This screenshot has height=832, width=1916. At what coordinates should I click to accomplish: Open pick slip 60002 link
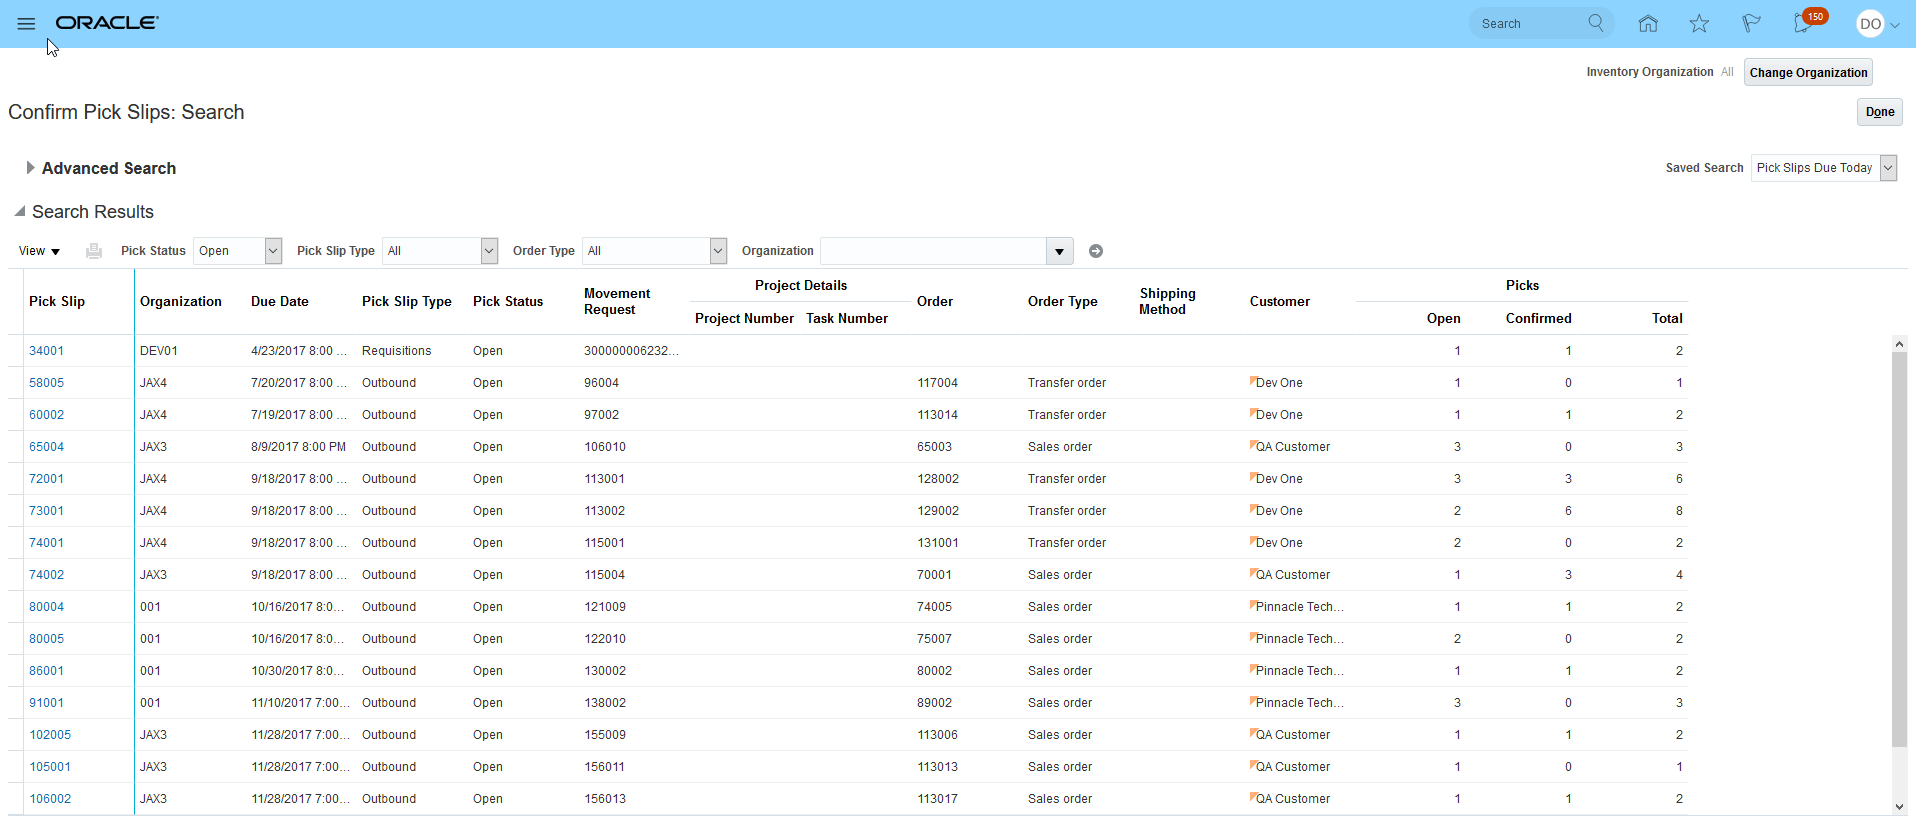coord(46,415)
